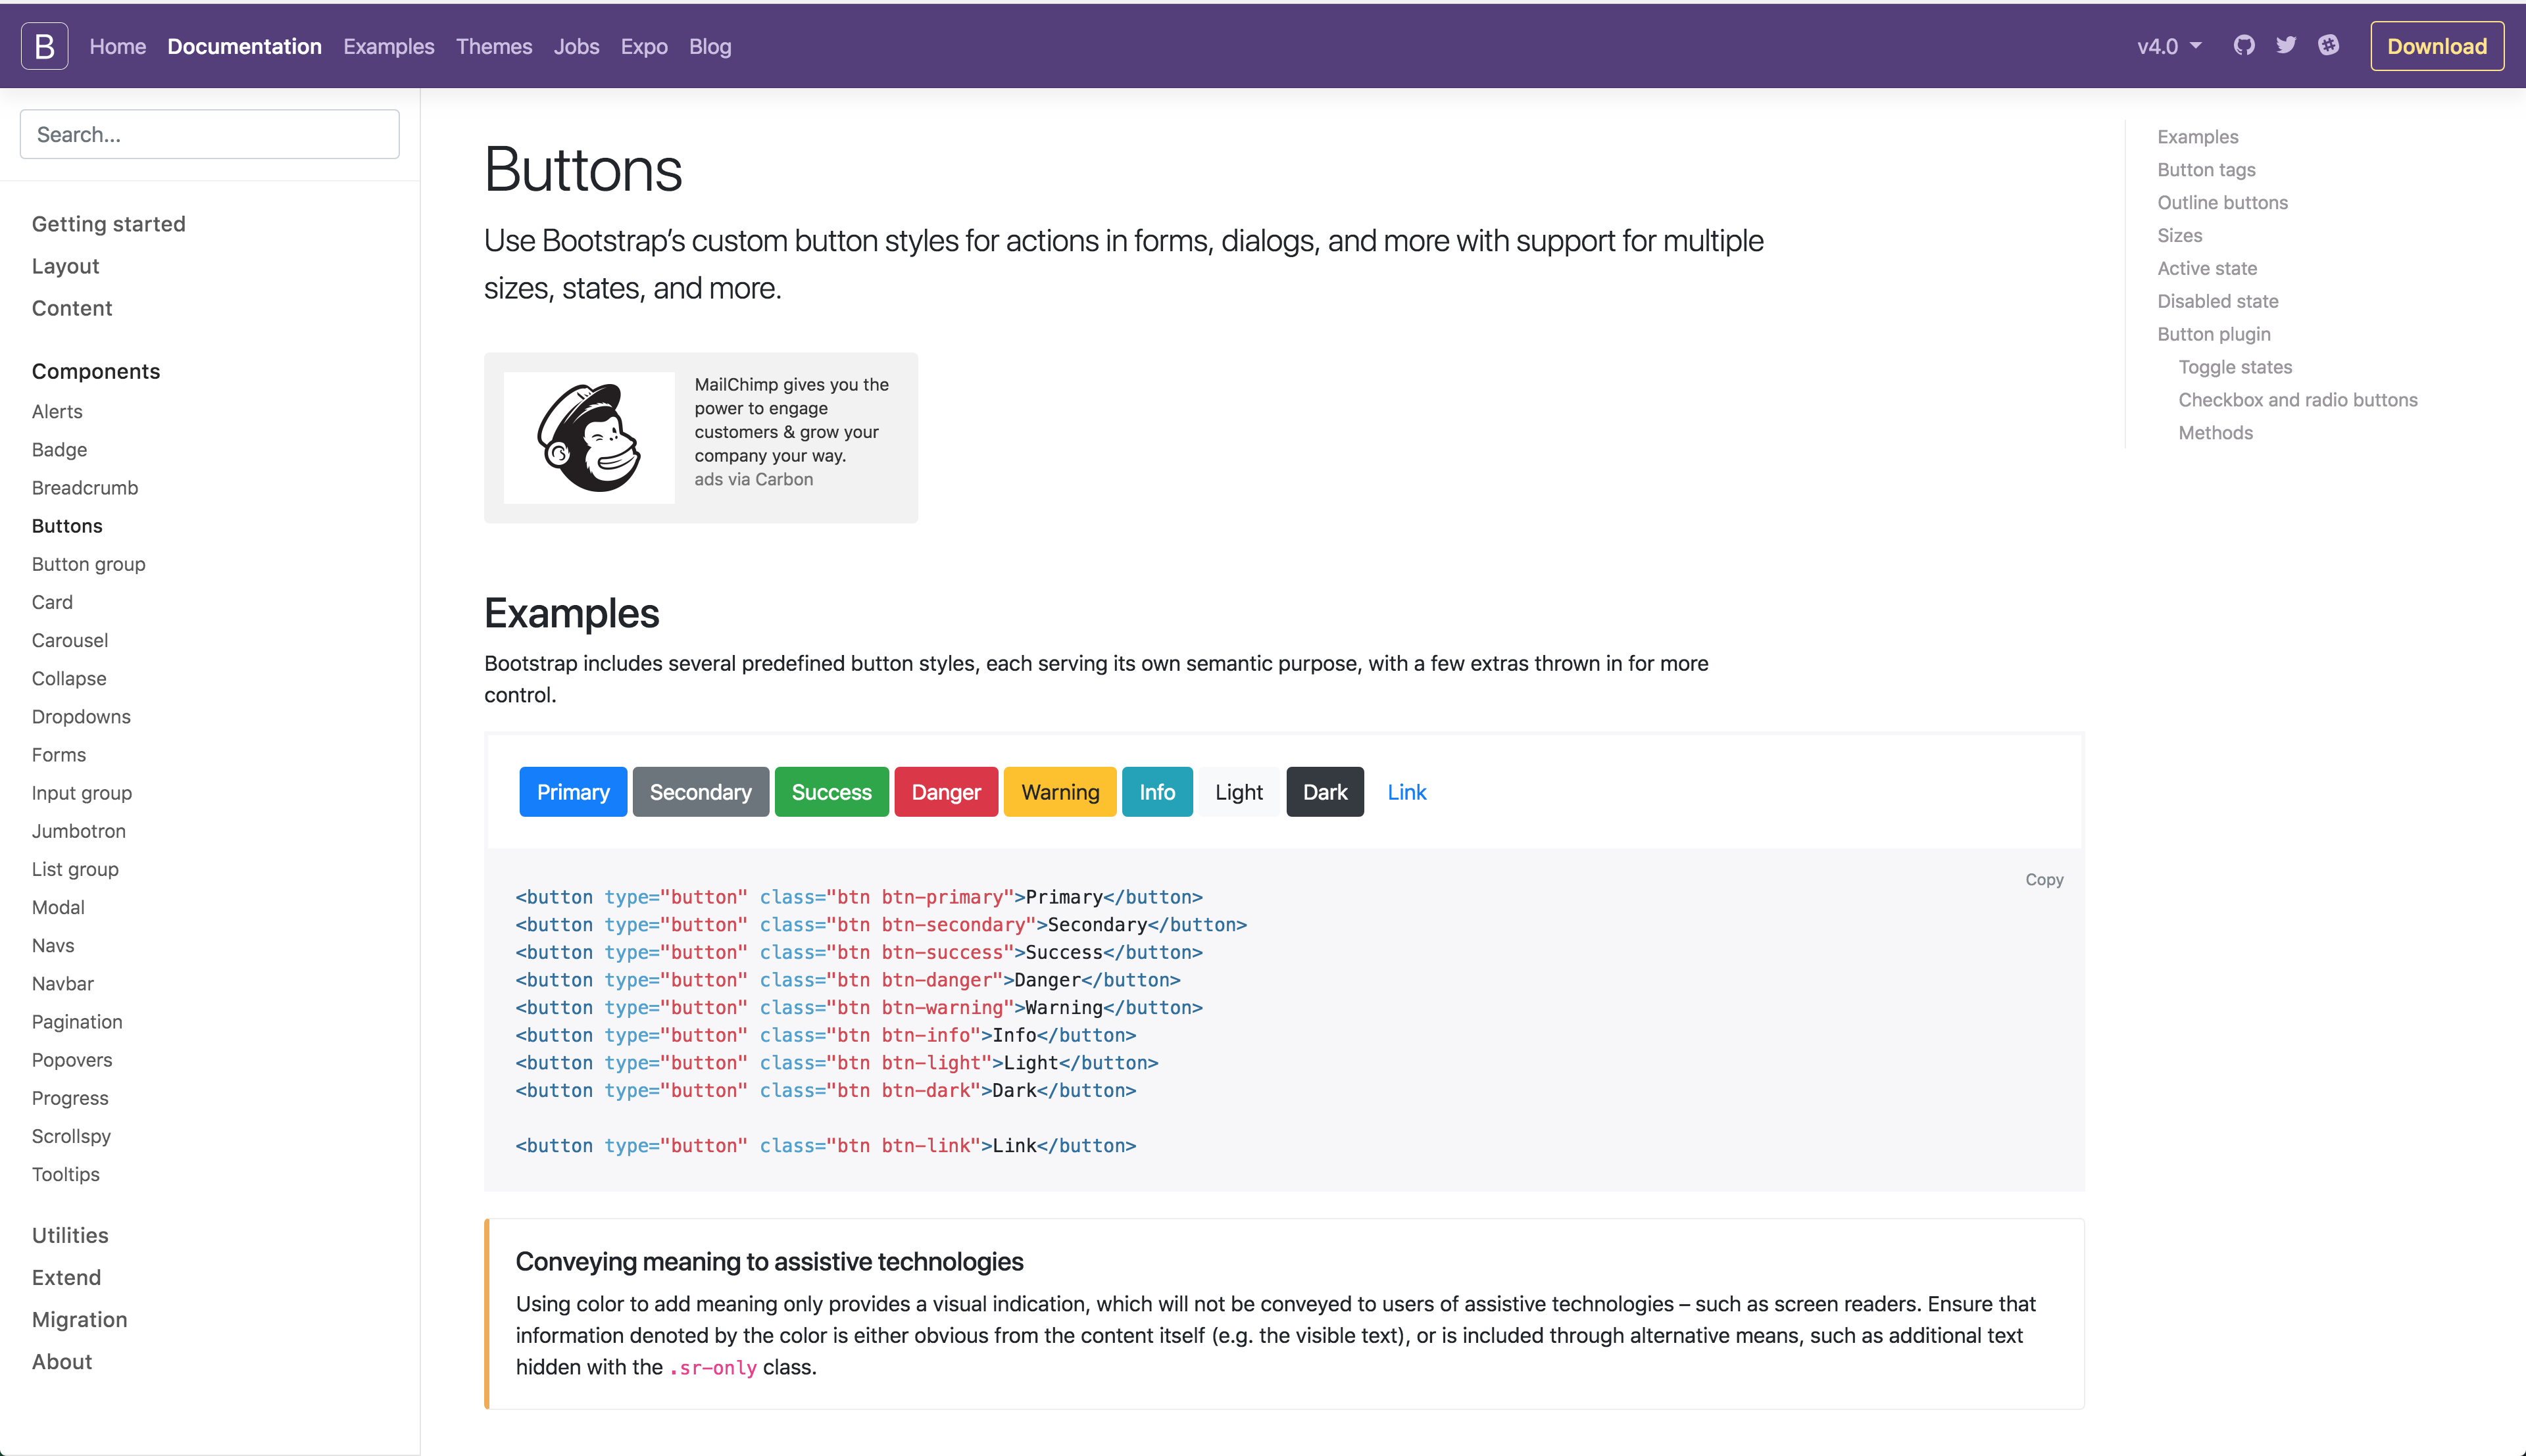Collapse the Components sidebar section
The width and height of the screenshot is (2526, 1456).
click(96, 371)
